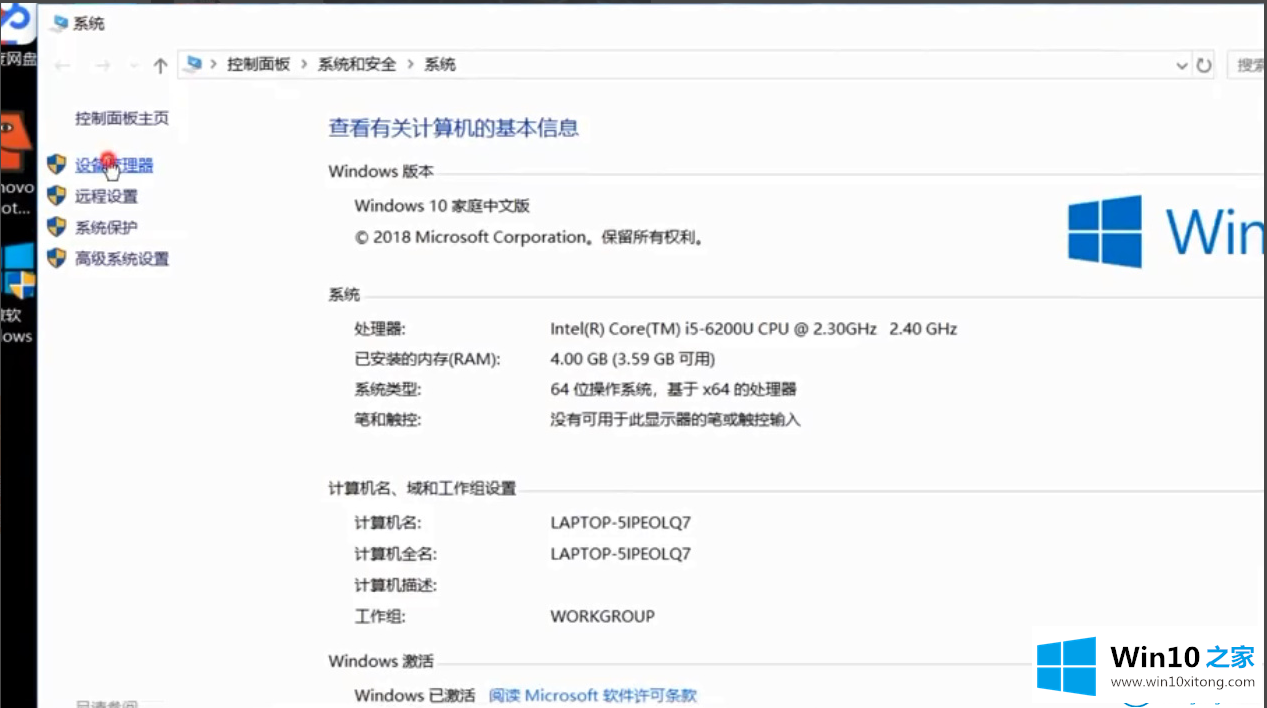Select Windows 10 家庭中文版 edition text

442,206
